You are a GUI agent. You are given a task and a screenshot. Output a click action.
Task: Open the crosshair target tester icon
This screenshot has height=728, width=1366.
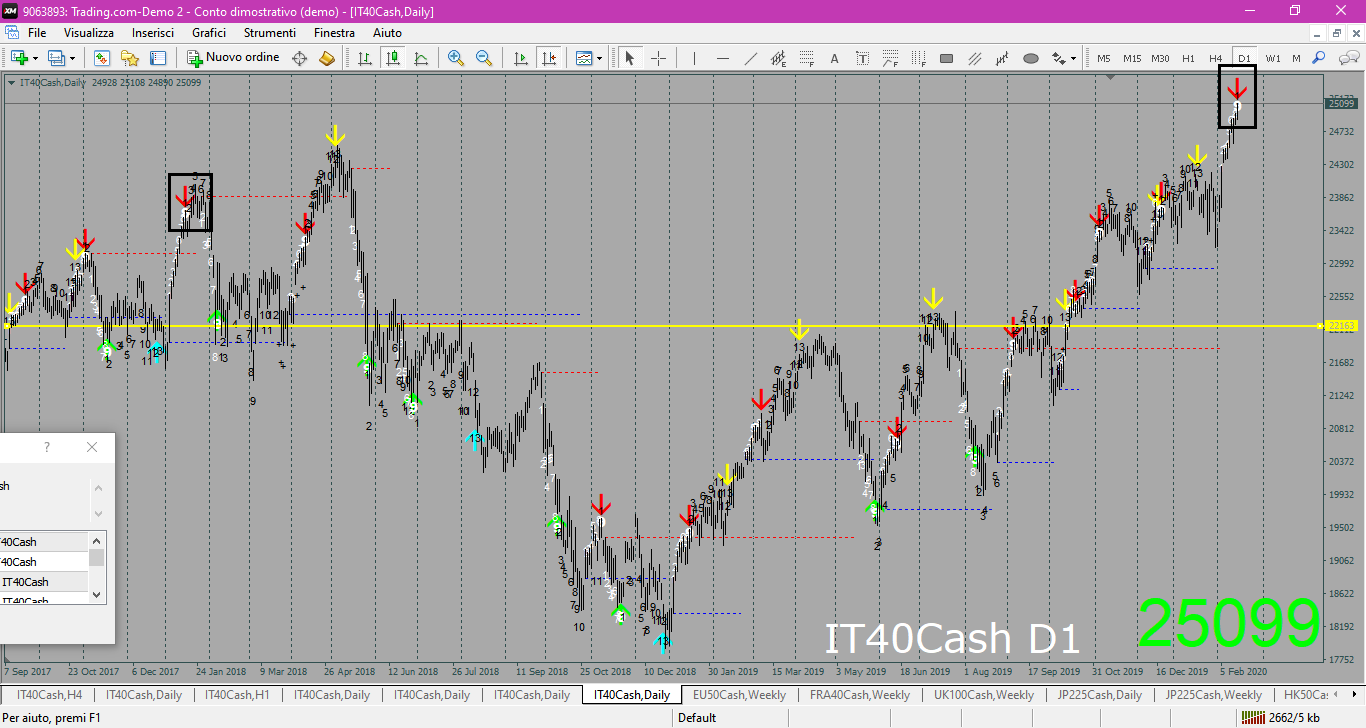299,58
